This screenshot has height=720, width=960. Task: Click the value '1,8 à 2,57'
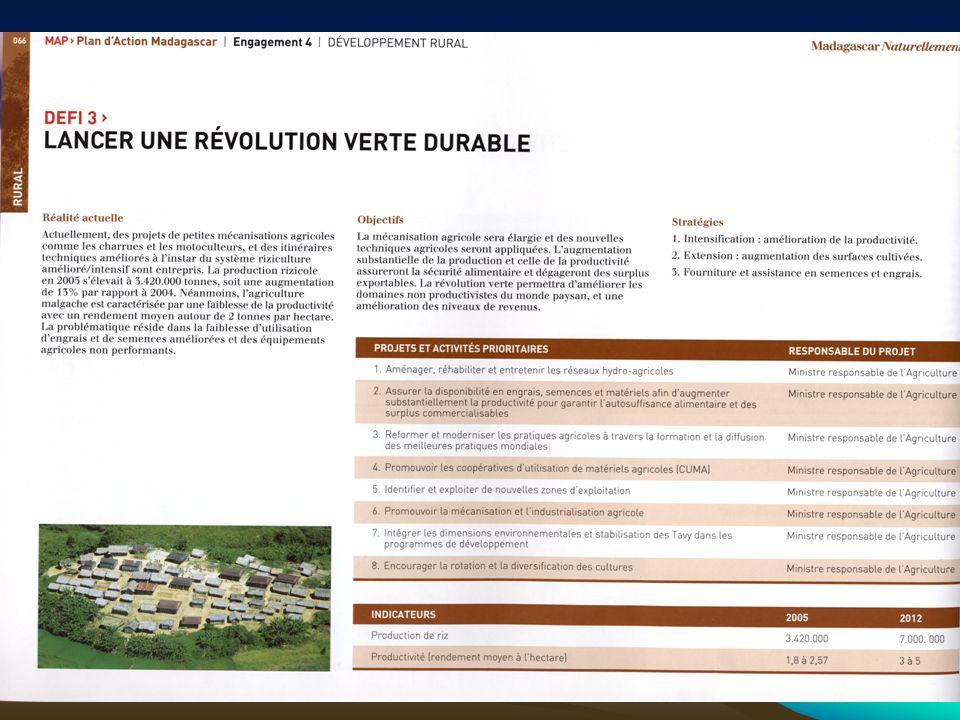pos(806,661)
